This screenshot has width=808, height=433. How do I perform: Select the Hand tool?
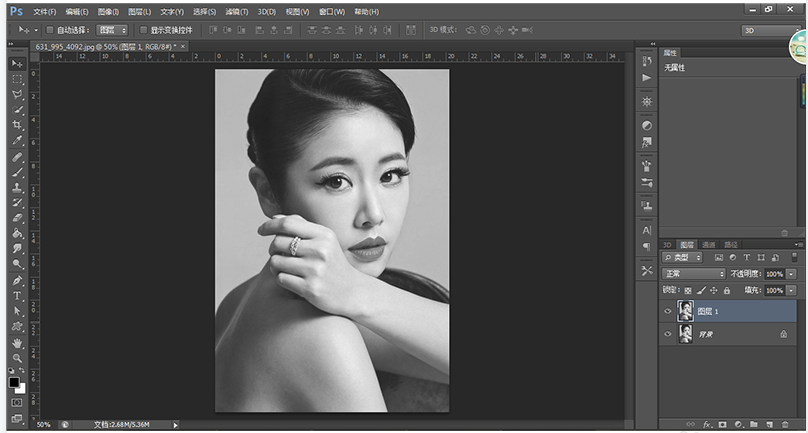17,343
